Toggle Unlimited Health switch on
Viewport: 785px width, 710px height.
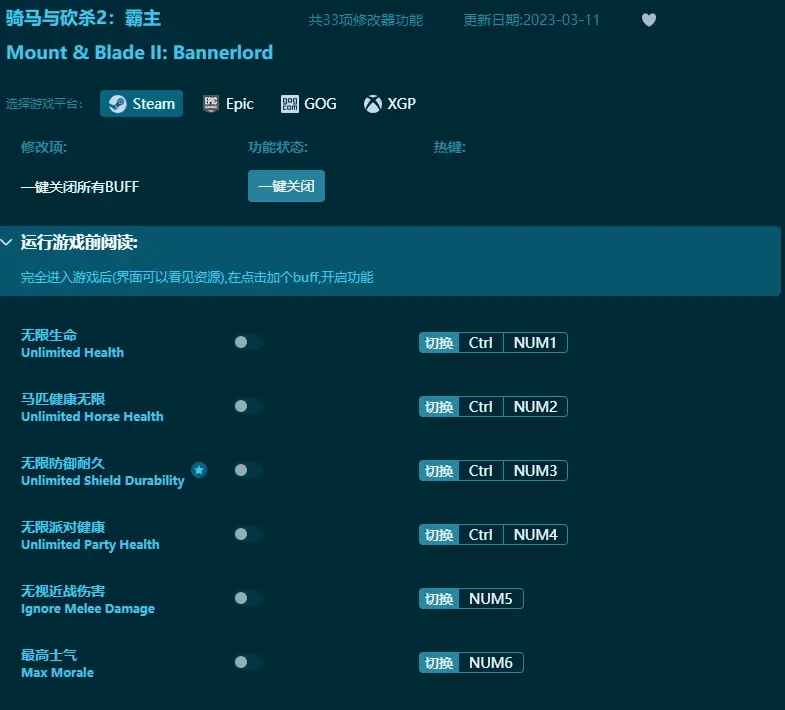point(248,342)
